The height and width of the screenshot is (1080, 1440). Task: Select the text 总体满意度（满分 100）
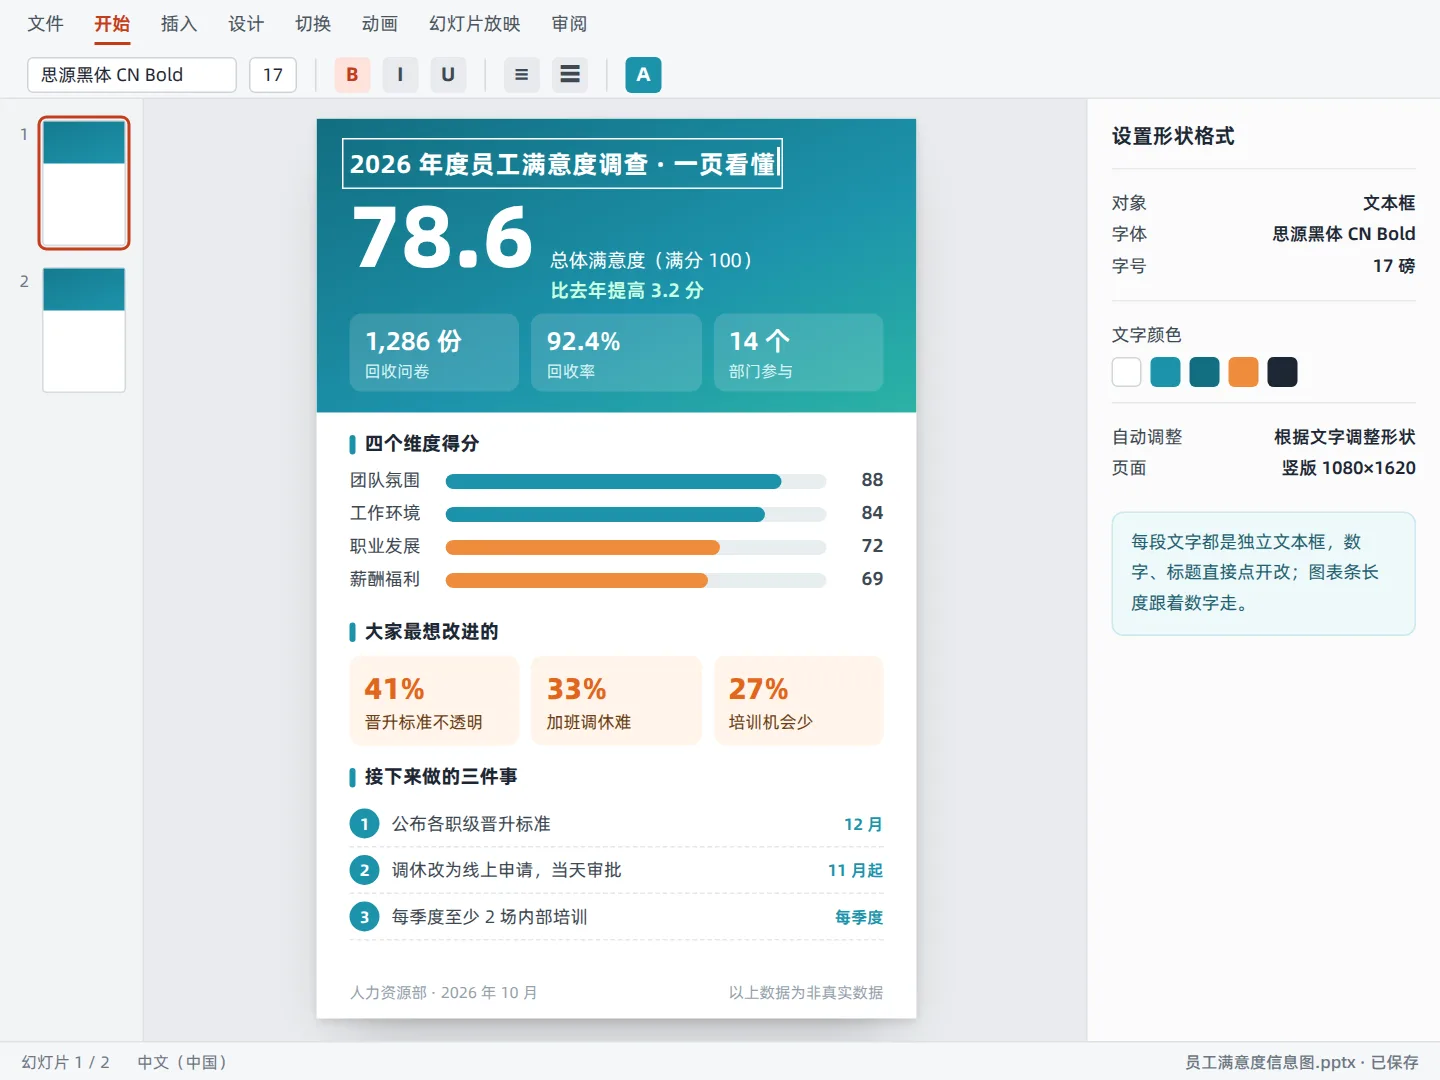[651, 260]
